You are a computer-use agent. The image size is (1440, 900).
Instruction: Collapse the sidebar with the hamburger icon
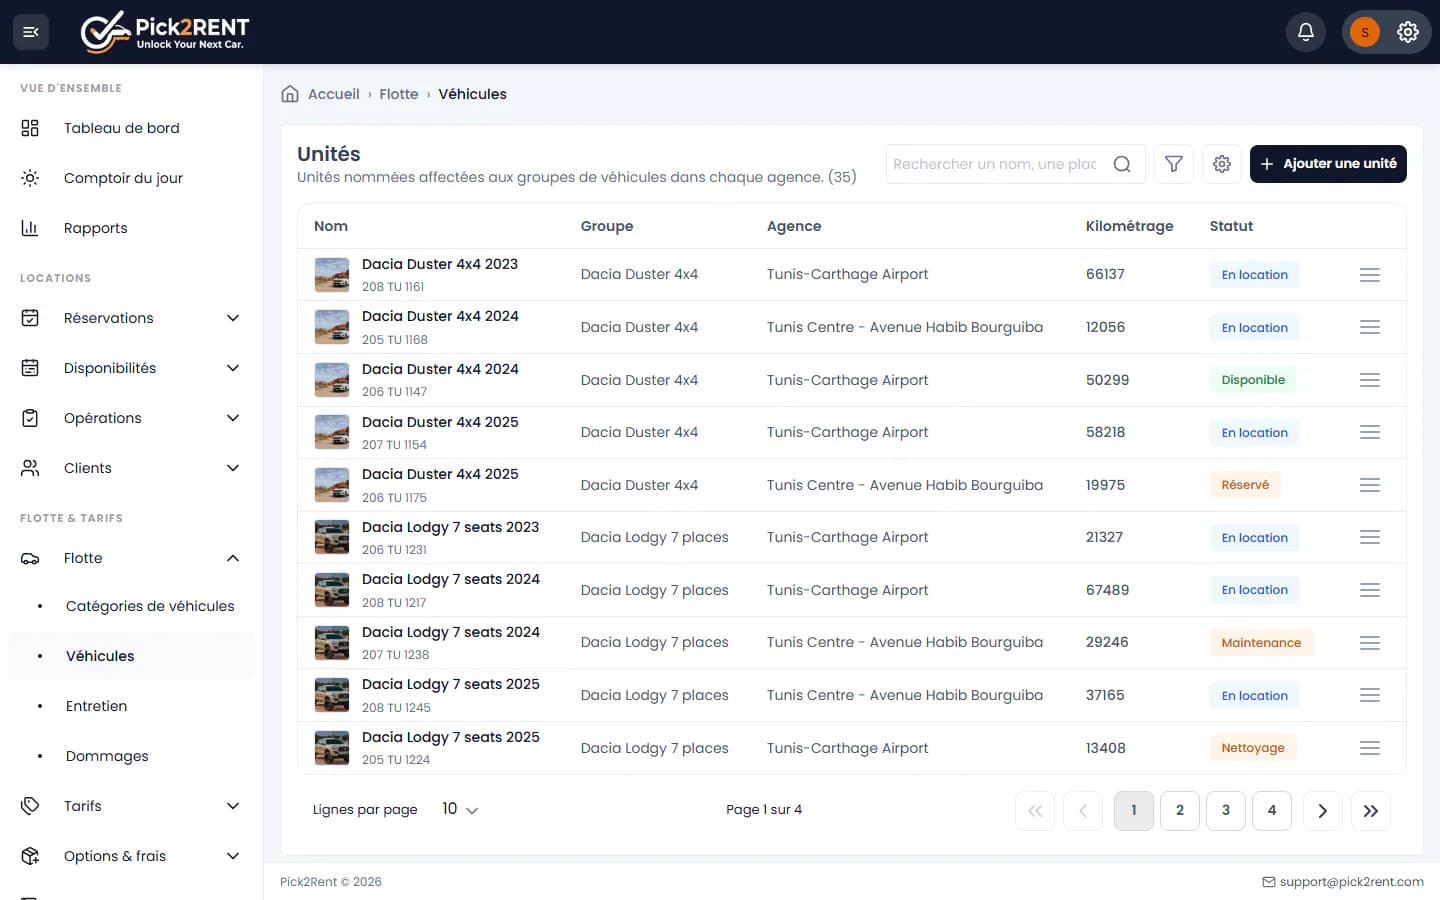point(31,32)
